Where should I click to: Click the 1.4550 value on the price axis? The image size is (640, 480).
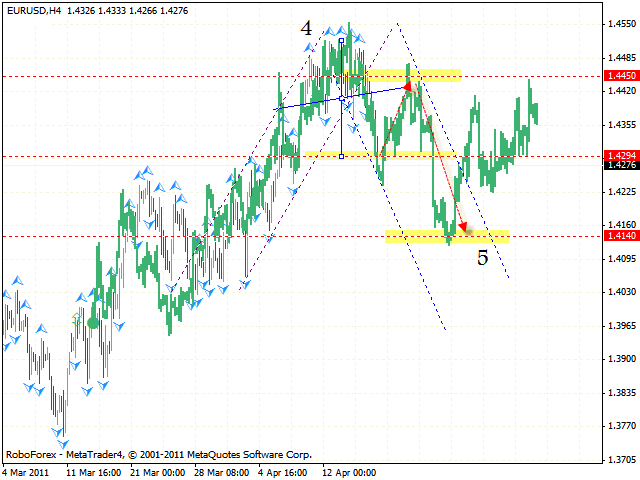[618, 23]
